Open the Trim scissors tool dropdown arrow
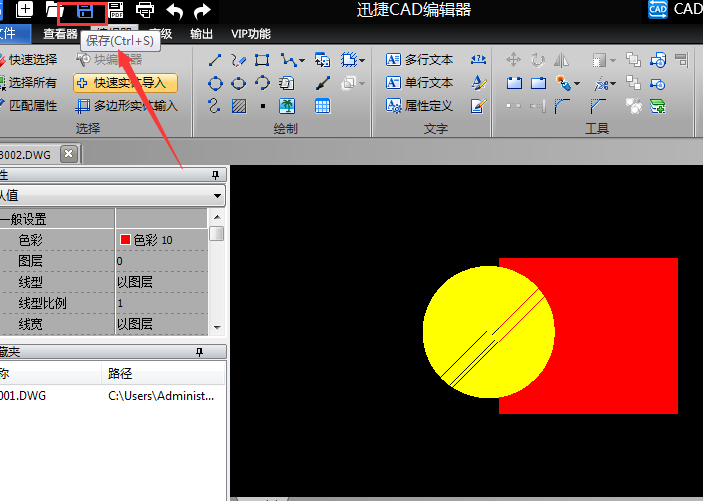Image resolution: width=703 pixels, height=501 pixels. pos(613,83)
